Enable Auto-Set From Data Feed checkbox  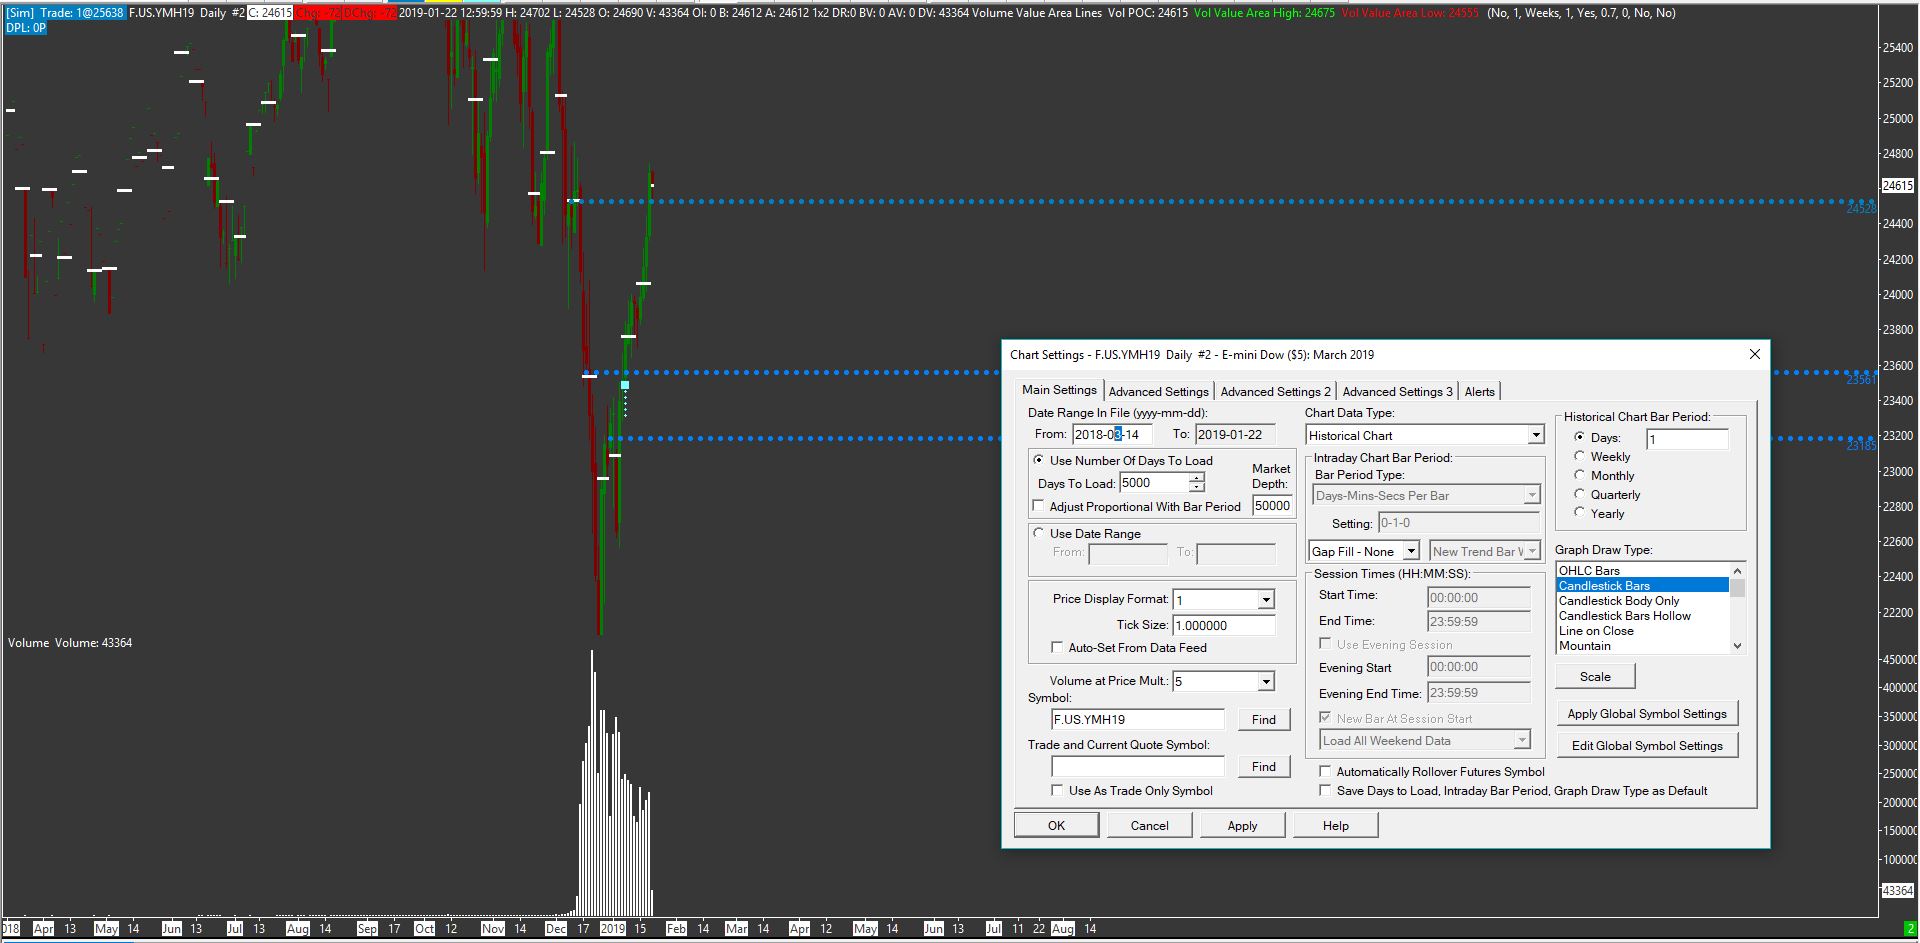[1057, 647]
